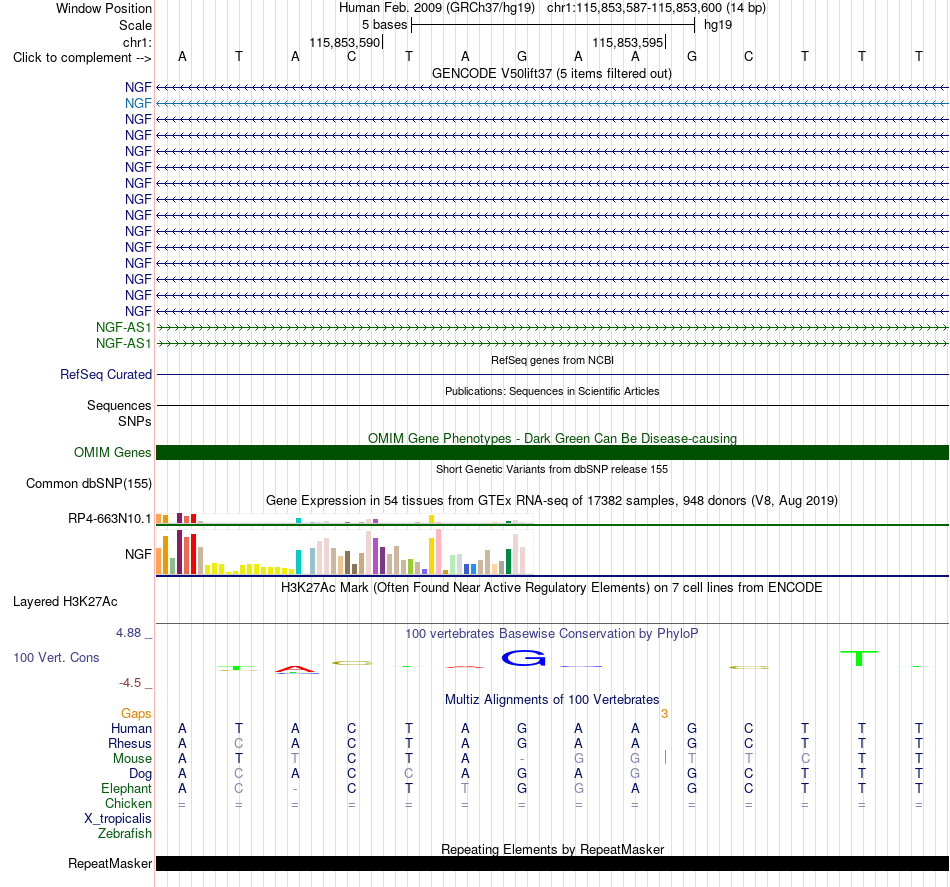Click 'Publications: Sequences in Scientific Articles' title

click(x=552, y=391)
